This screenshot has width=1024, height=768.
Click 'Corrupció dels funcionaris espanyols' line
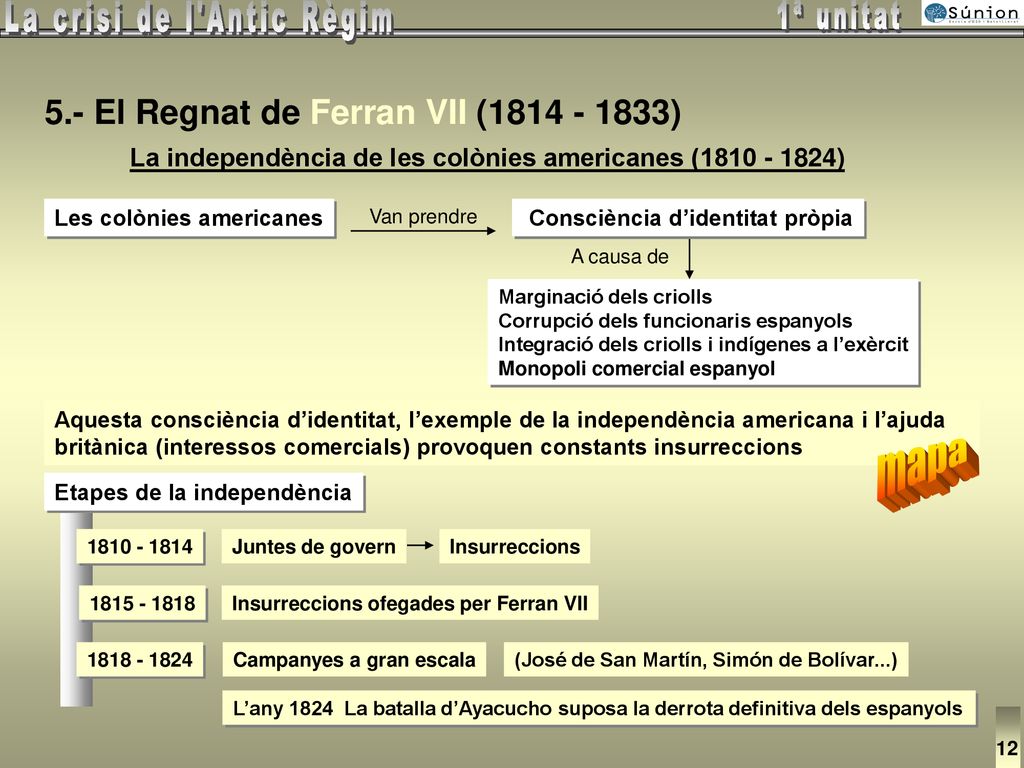[x=675, y=321]
